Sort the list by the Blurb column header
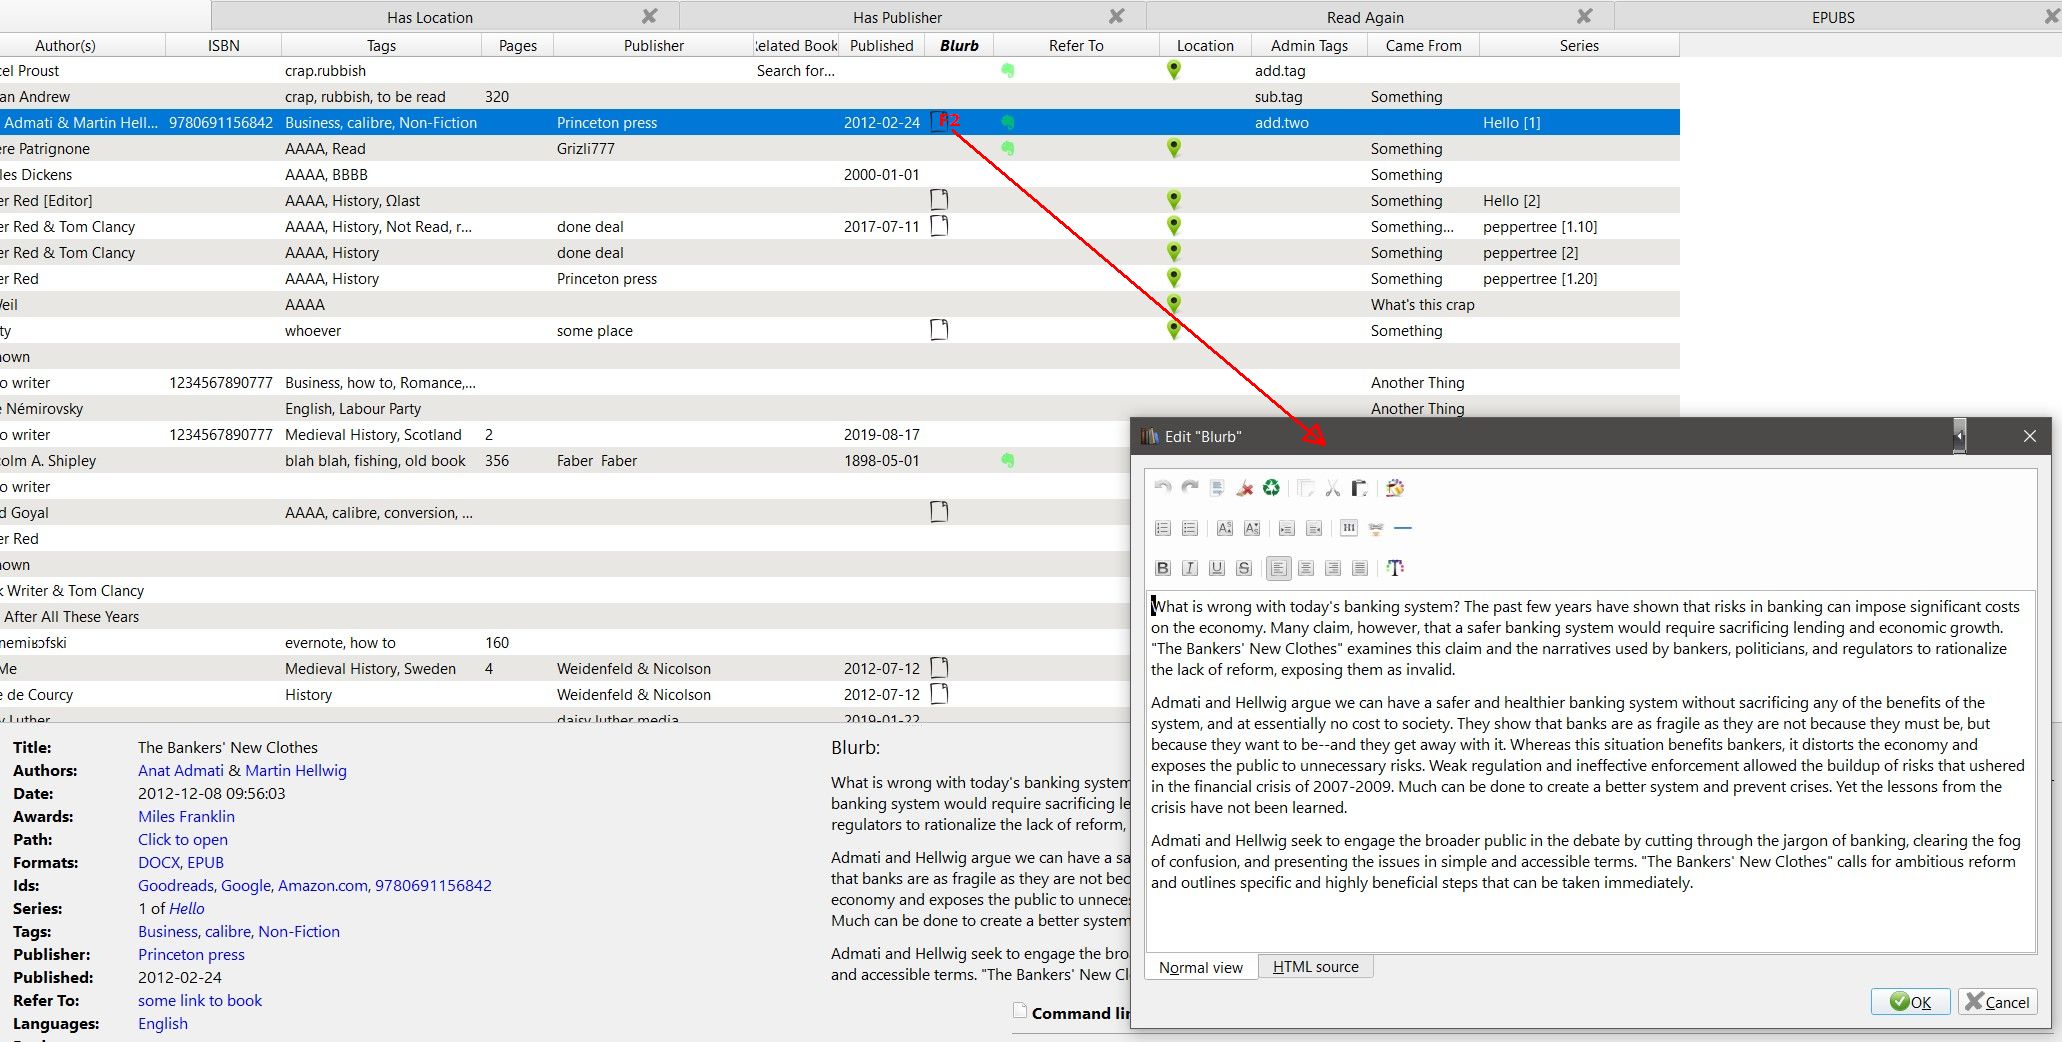 [959, 45]
